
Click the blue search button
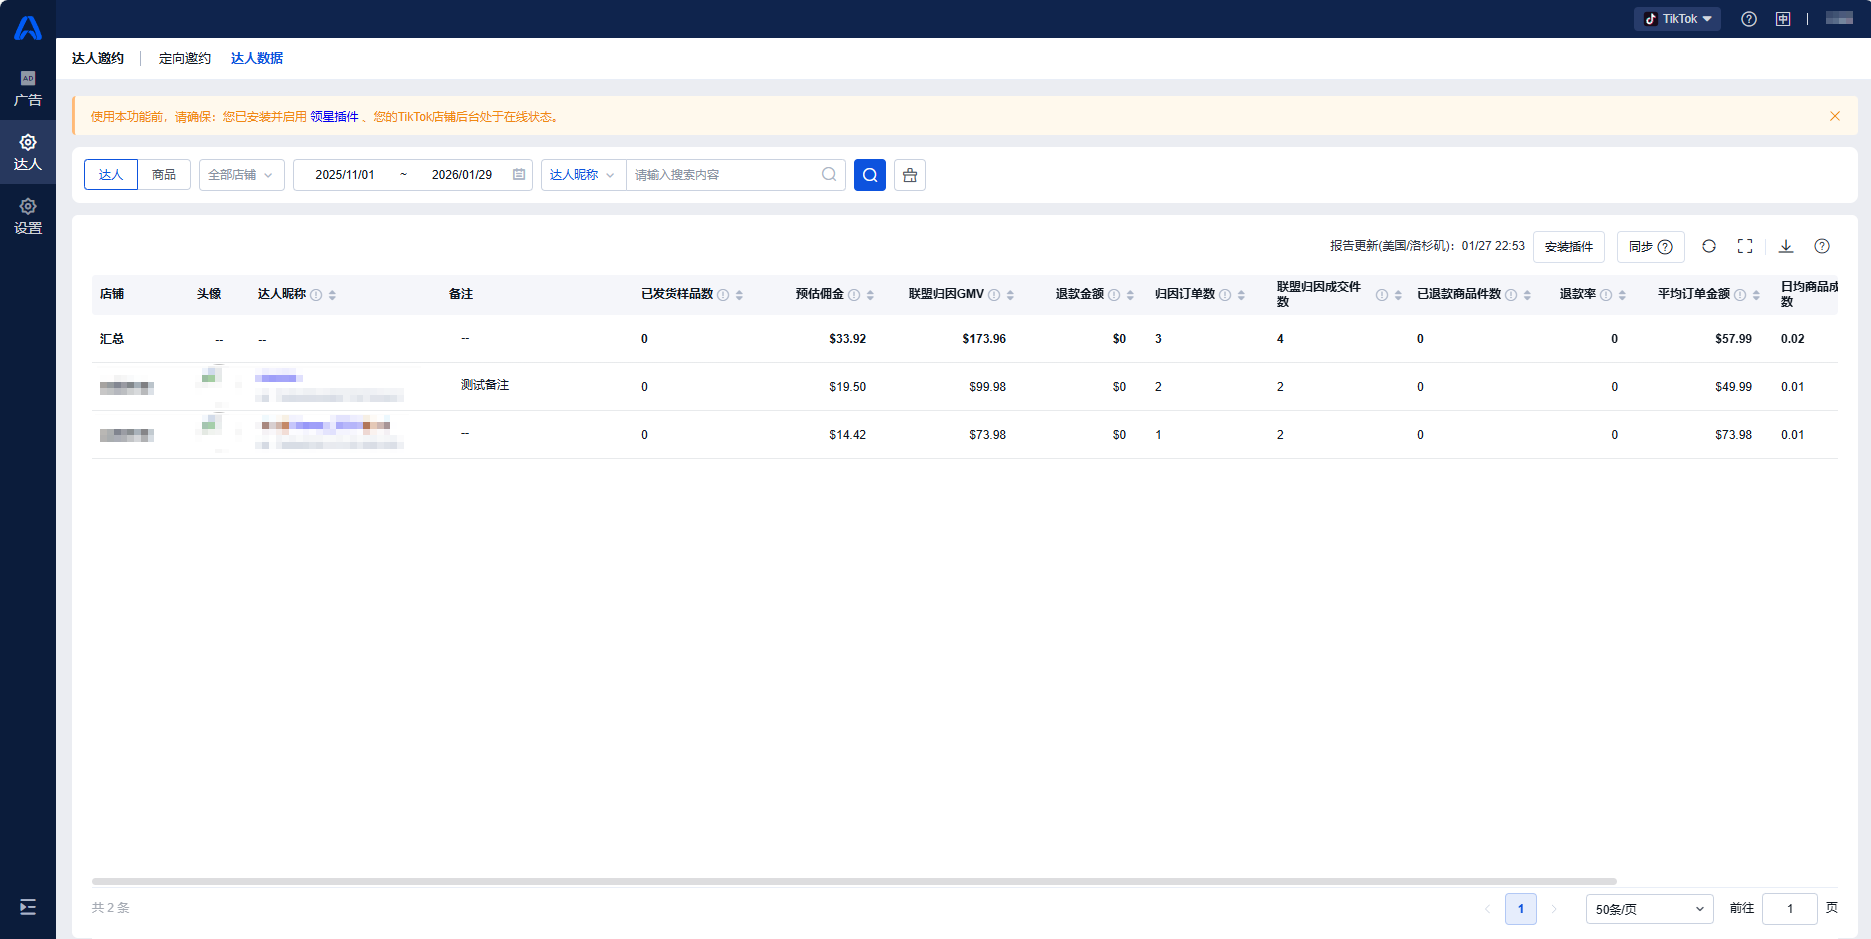click(869, 175)
